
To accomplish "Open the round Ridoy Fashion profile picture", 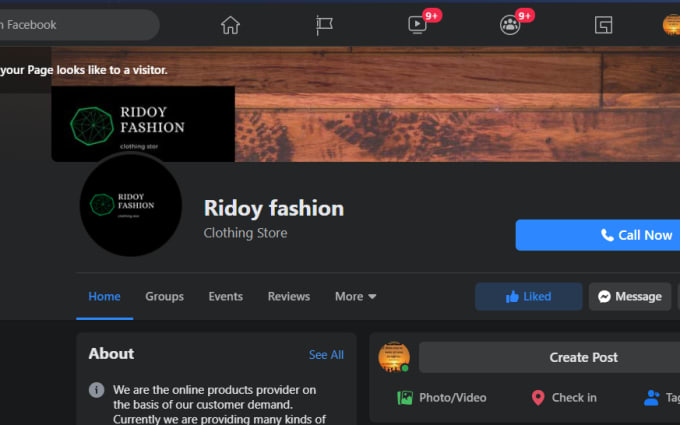I will click(131, 205).
